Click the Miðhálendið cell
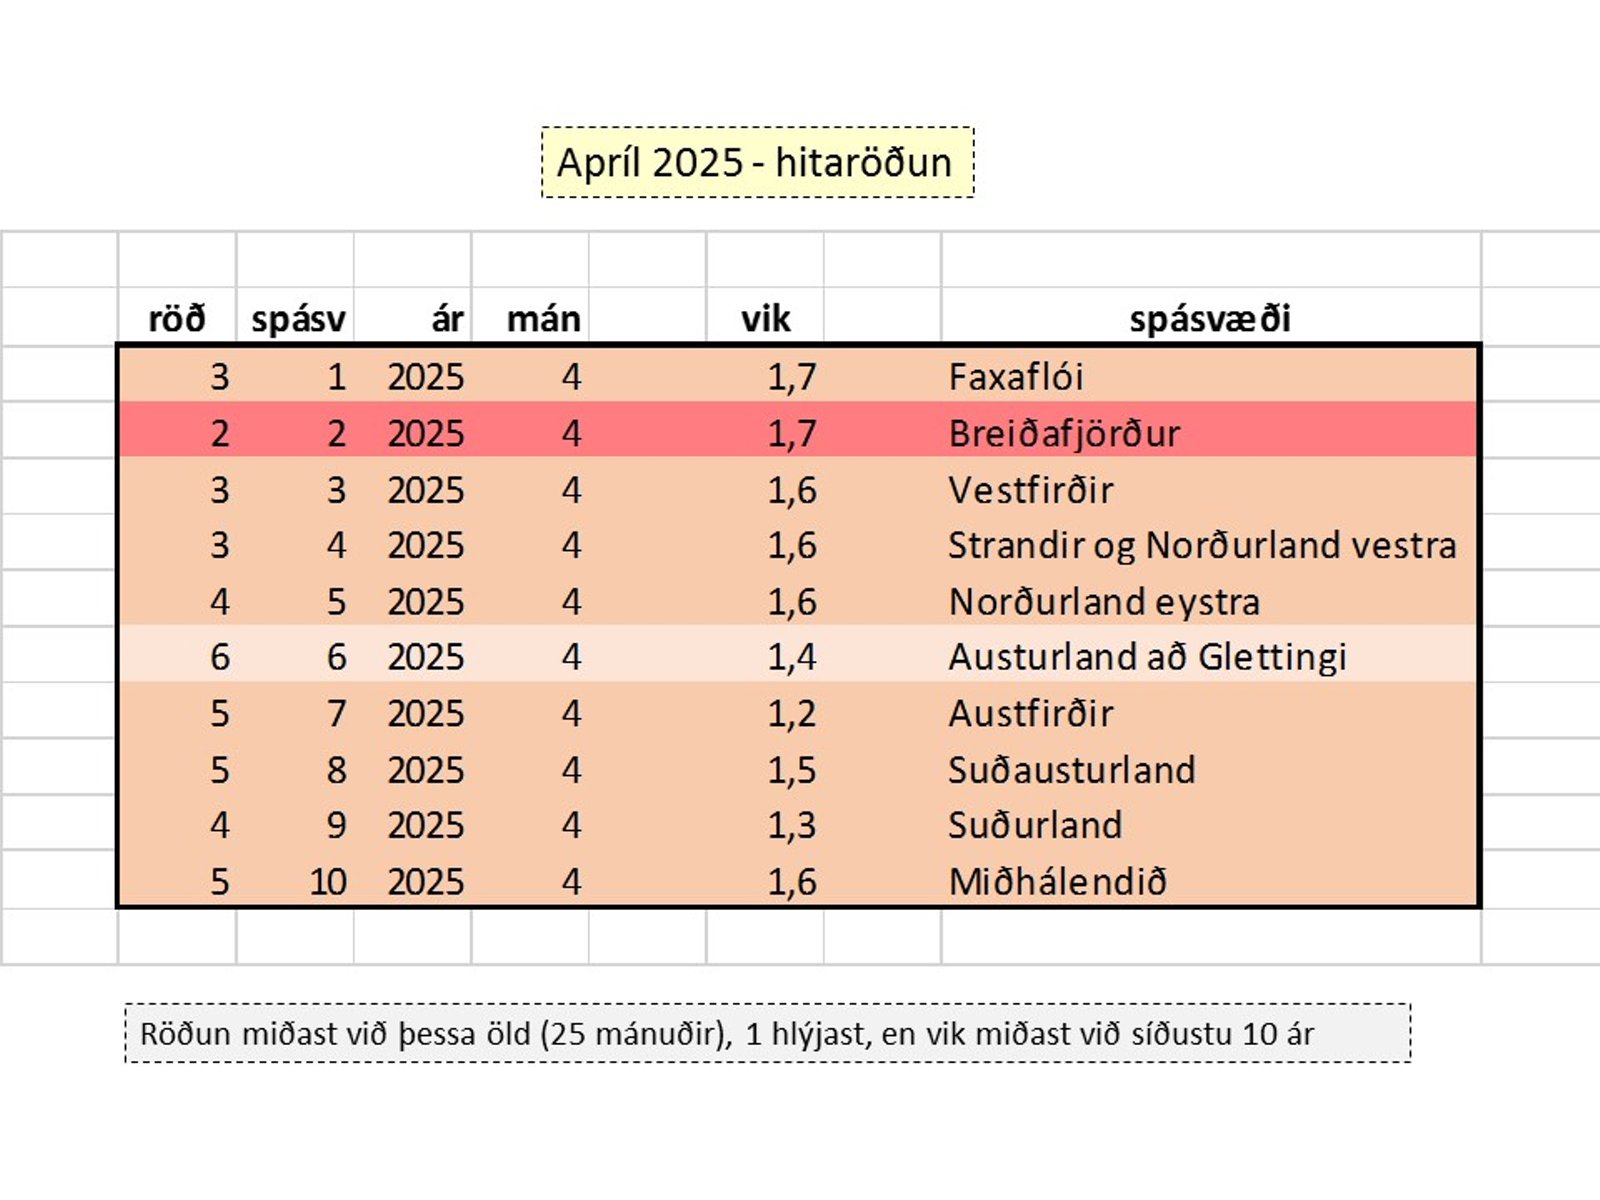Viewport: 1600px width, 1200px height. pyautogui.click(x=1210, y=881)
